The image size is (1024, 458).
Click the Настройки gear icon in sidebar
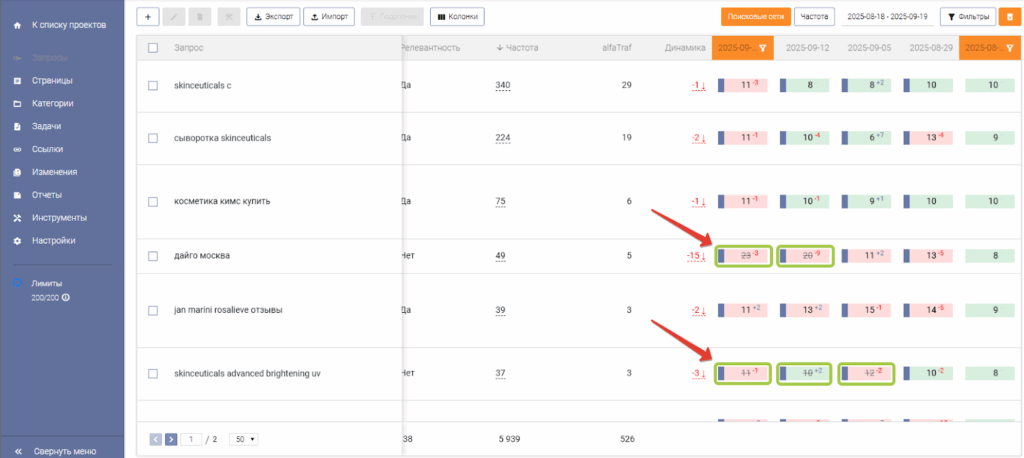tap(17, 241)
